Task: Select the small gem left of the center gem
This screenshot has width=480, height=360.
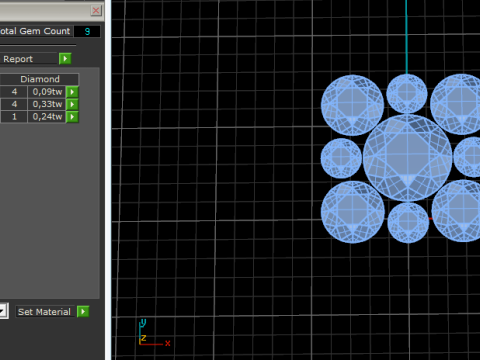Action: (x=341, y=158)
